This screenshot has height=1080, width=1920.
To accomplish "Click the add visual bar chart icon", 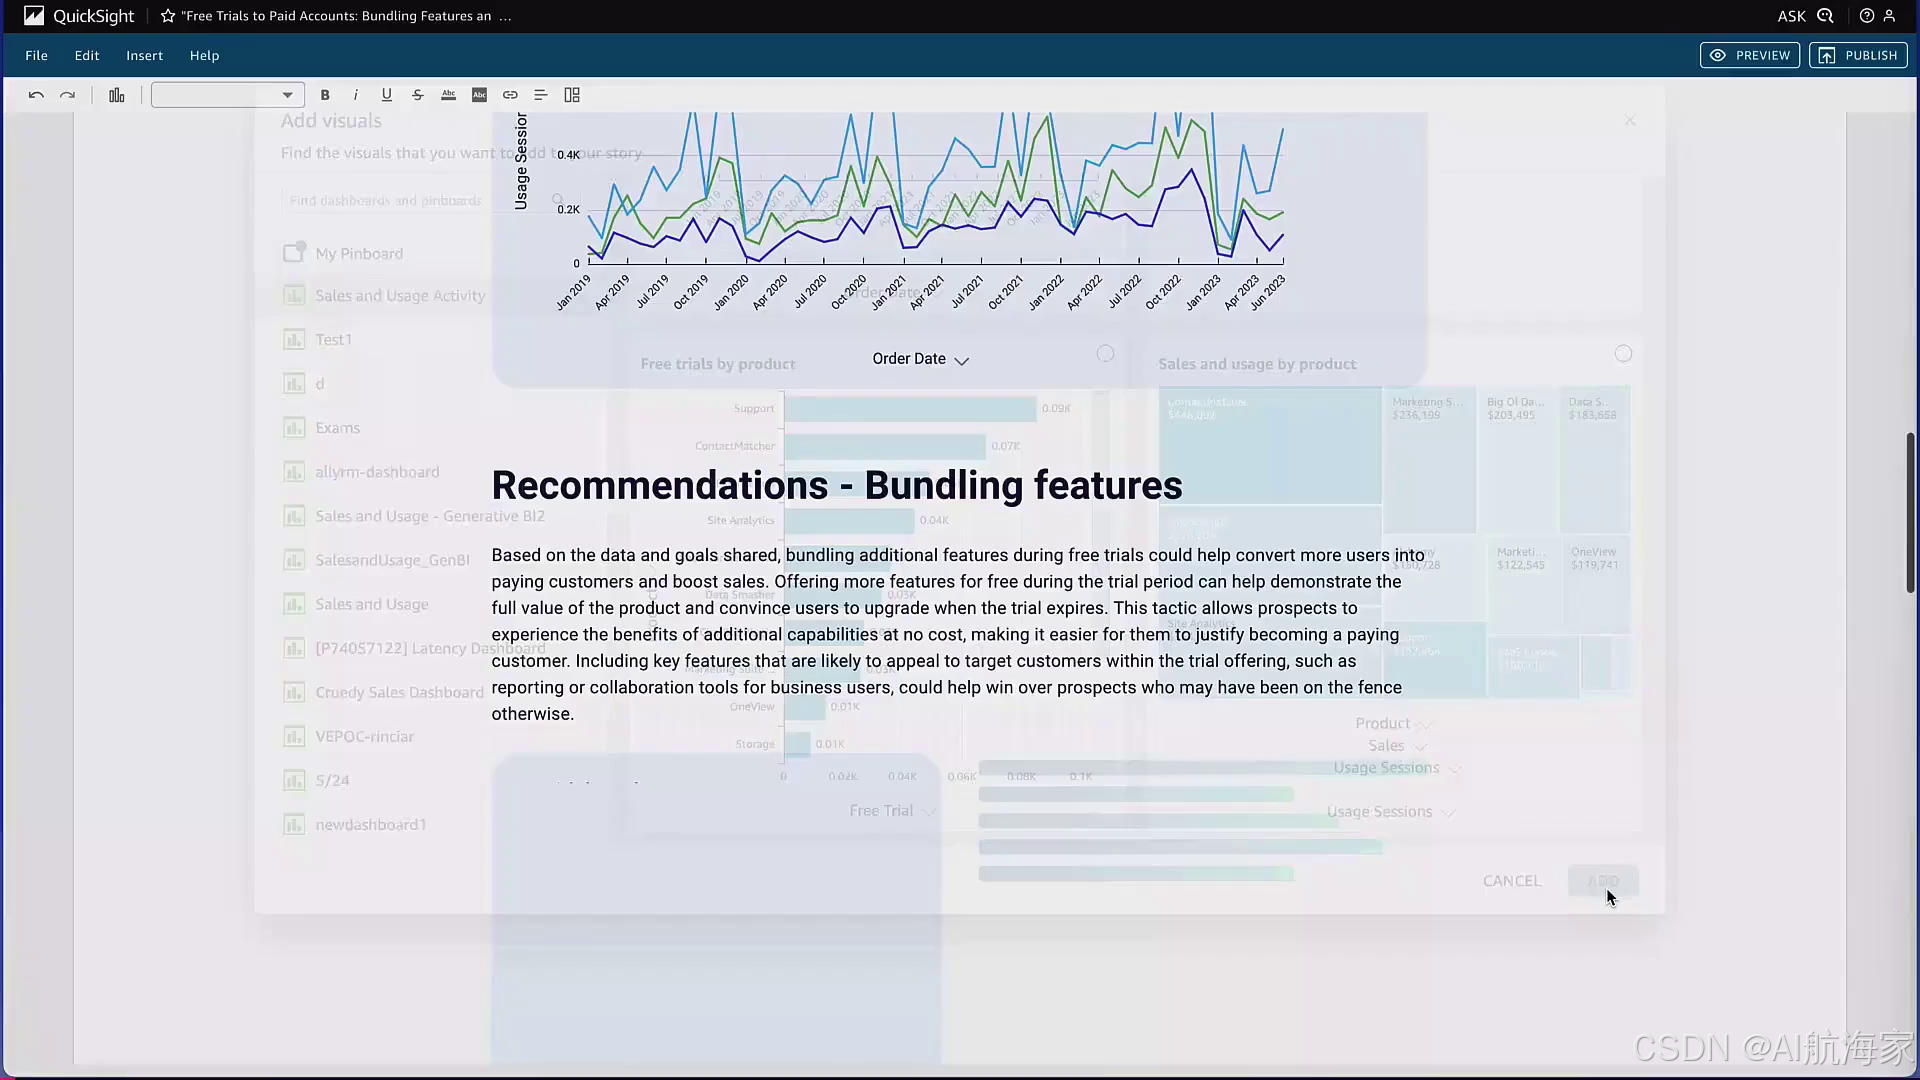I will pos(117,95).
